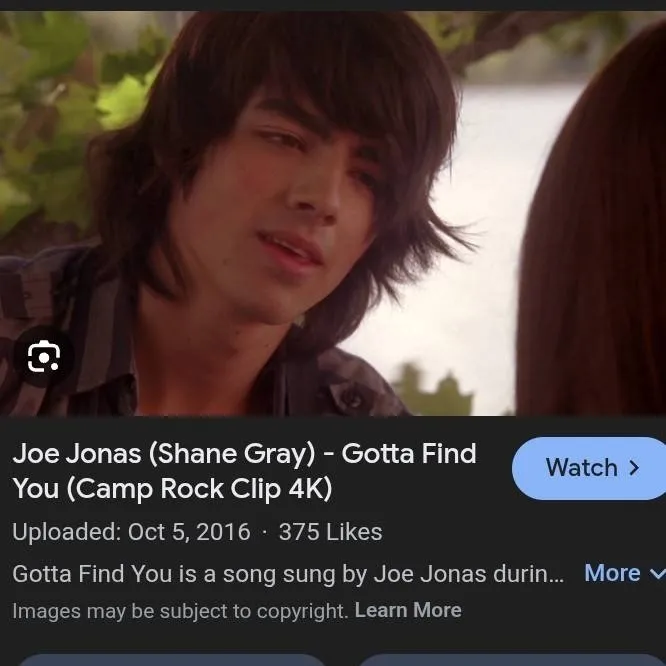Tap the right chip below copyright notice

(510, 660)
